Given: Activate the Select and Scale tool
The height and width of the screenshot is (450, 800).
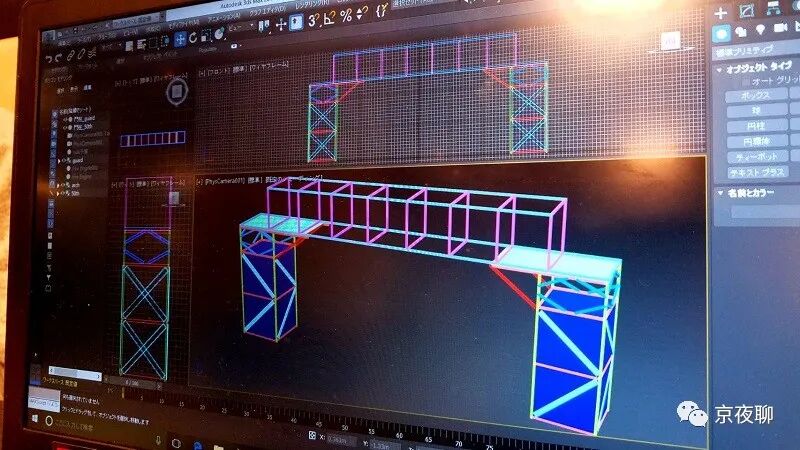Looking at the screenshot, I should pyautogui.click(x=206, y=36).
